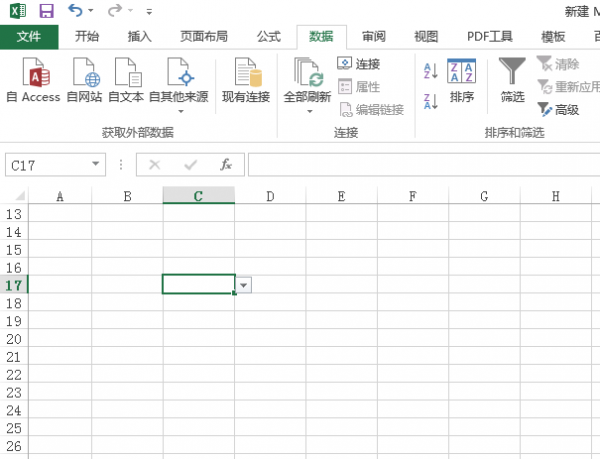Click the 编辑链接 button
The image size is (600, 459).
pyautogui.click(x=372, y=110)
